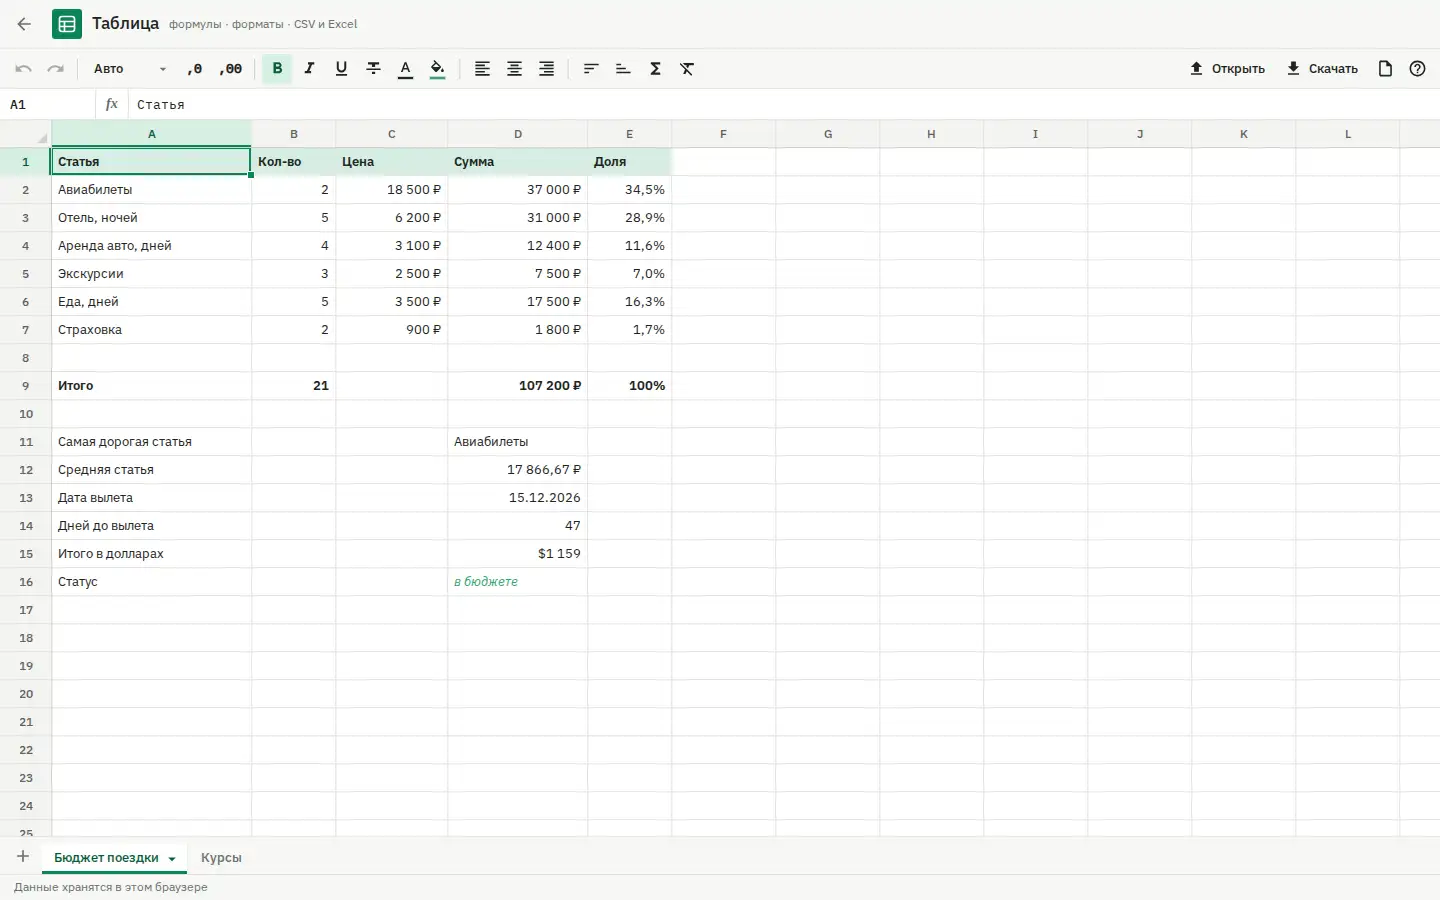
Task: Toggle underline formatting
Action: (341, 69)
